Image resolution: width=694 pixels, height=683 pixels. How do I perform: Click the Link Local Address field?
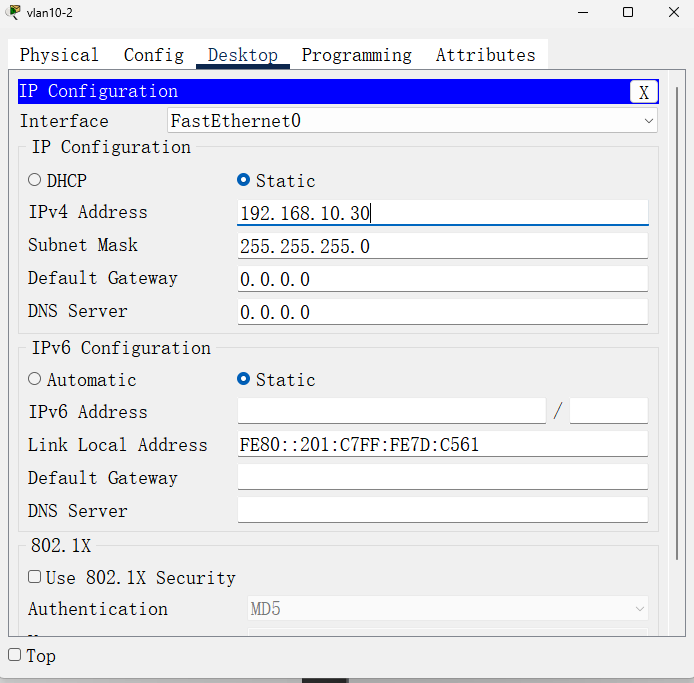[x=443, y=444]
